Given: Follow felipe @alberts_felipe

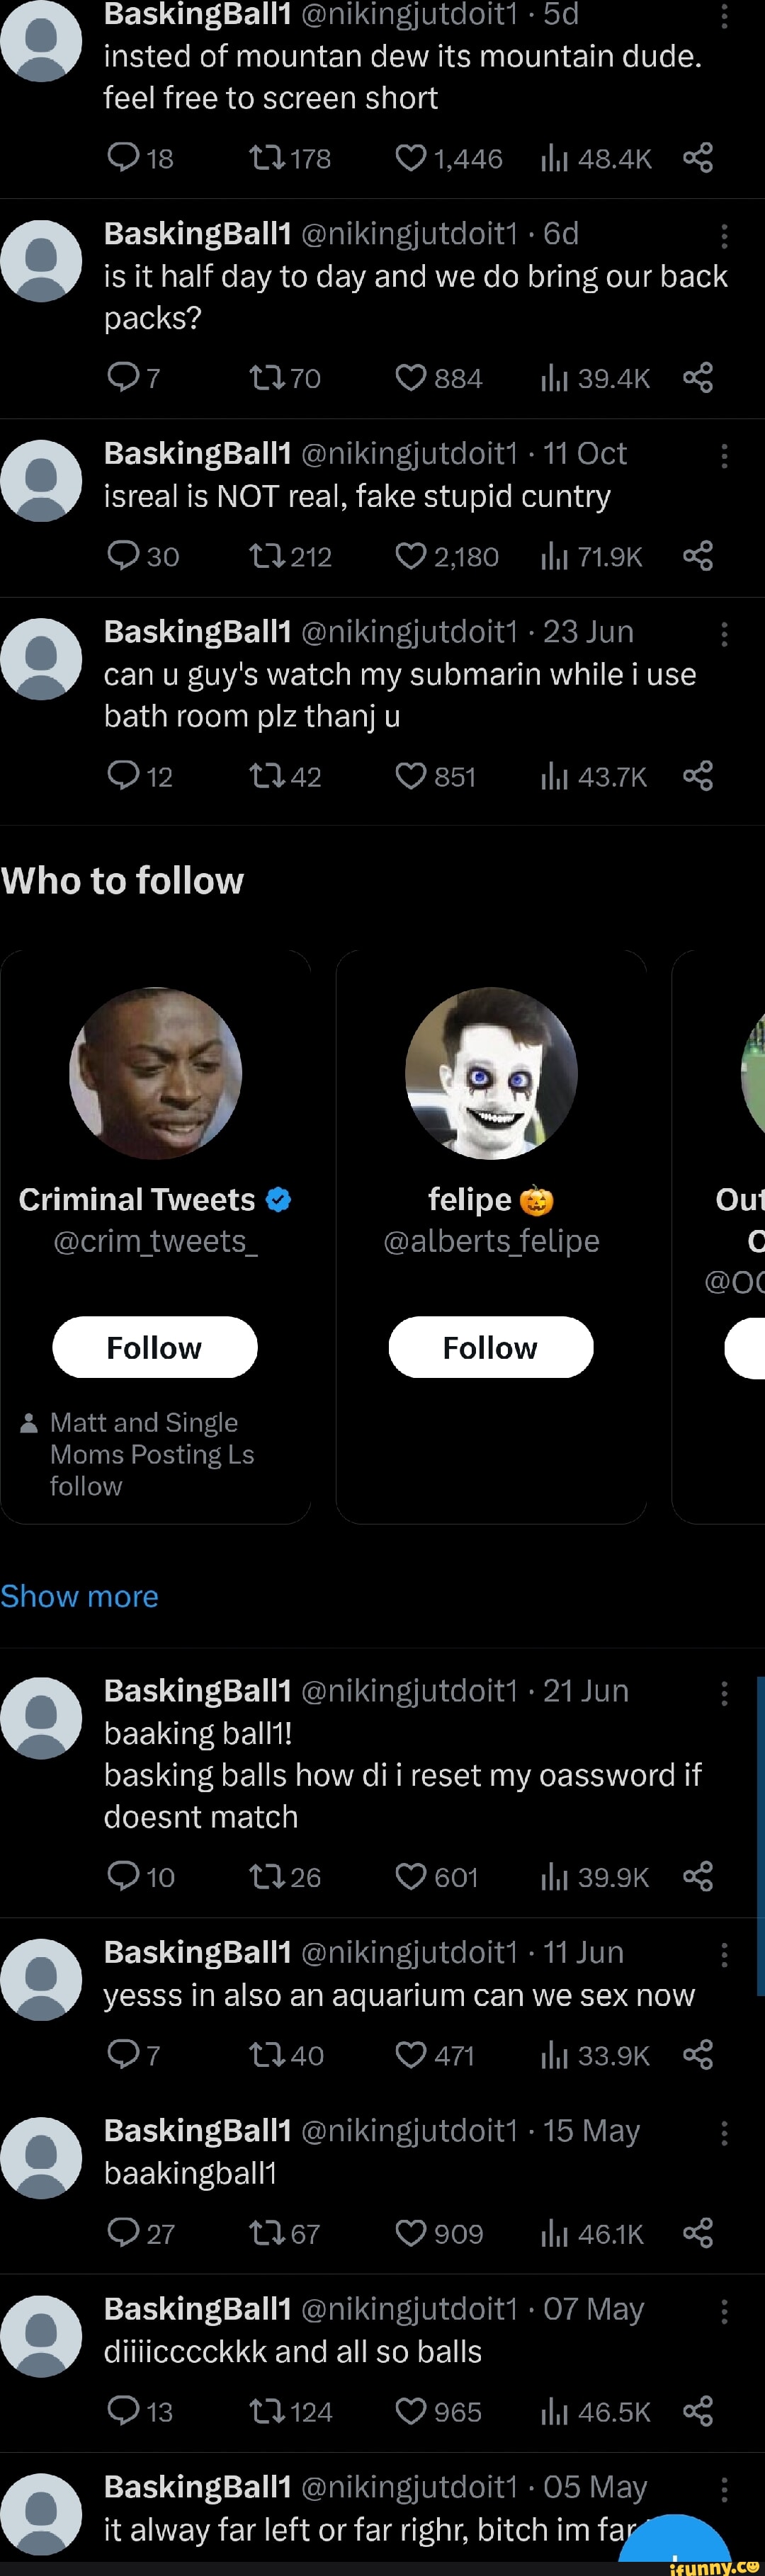Looking at the screenshot, I should pos(490,1347).
